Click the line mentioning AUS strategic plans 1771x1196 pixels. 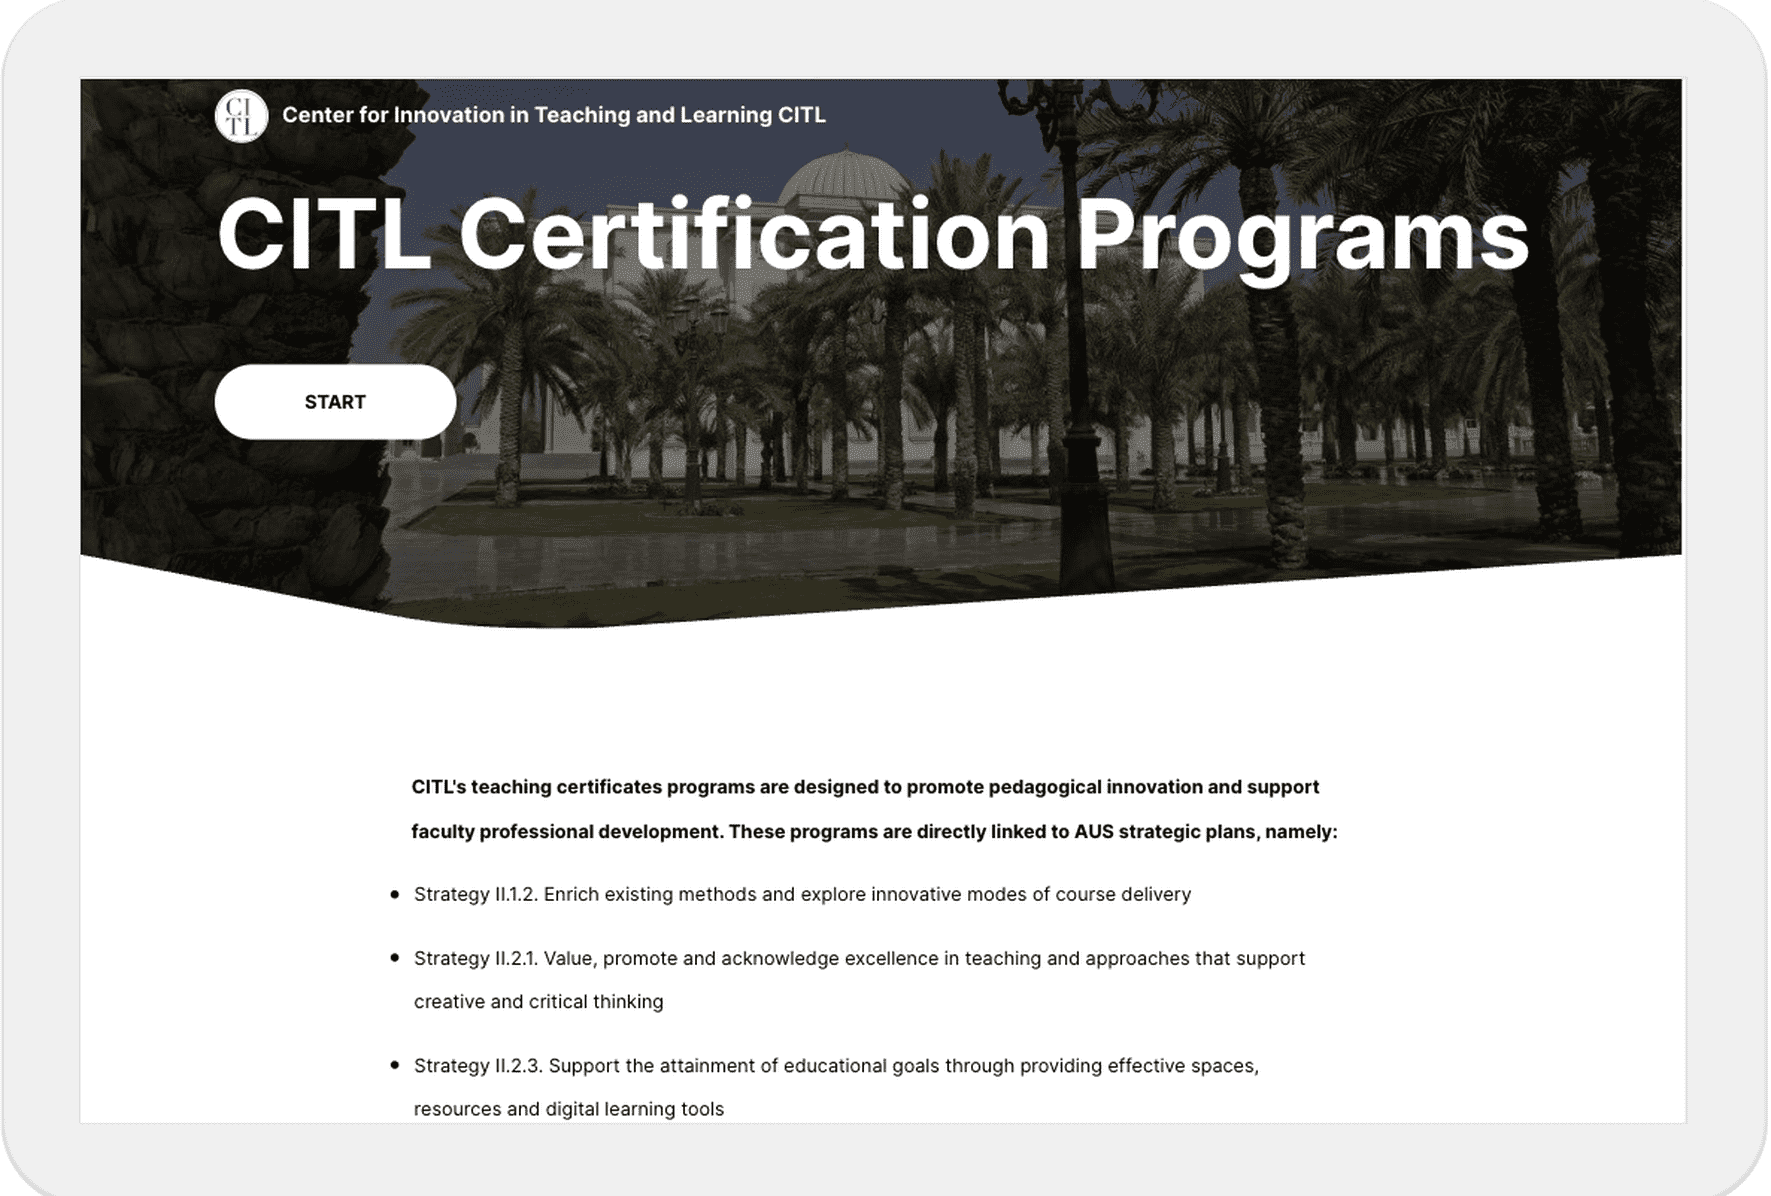(x=873, y=832)
